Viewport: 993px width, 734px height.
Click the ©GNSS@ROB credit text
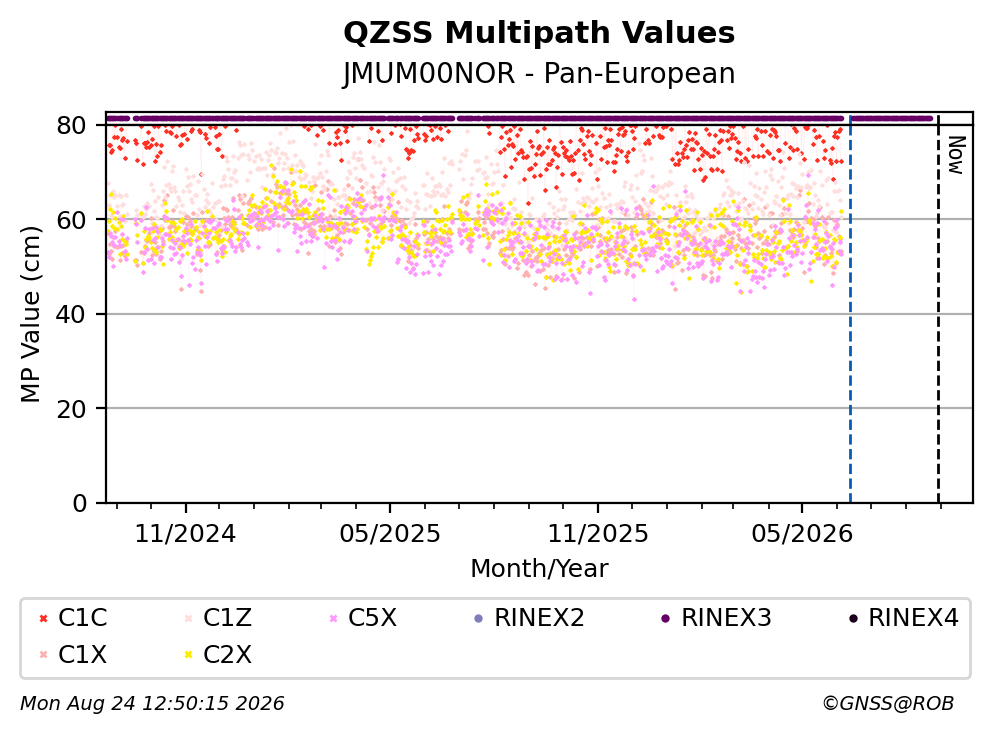pos(888,703)
